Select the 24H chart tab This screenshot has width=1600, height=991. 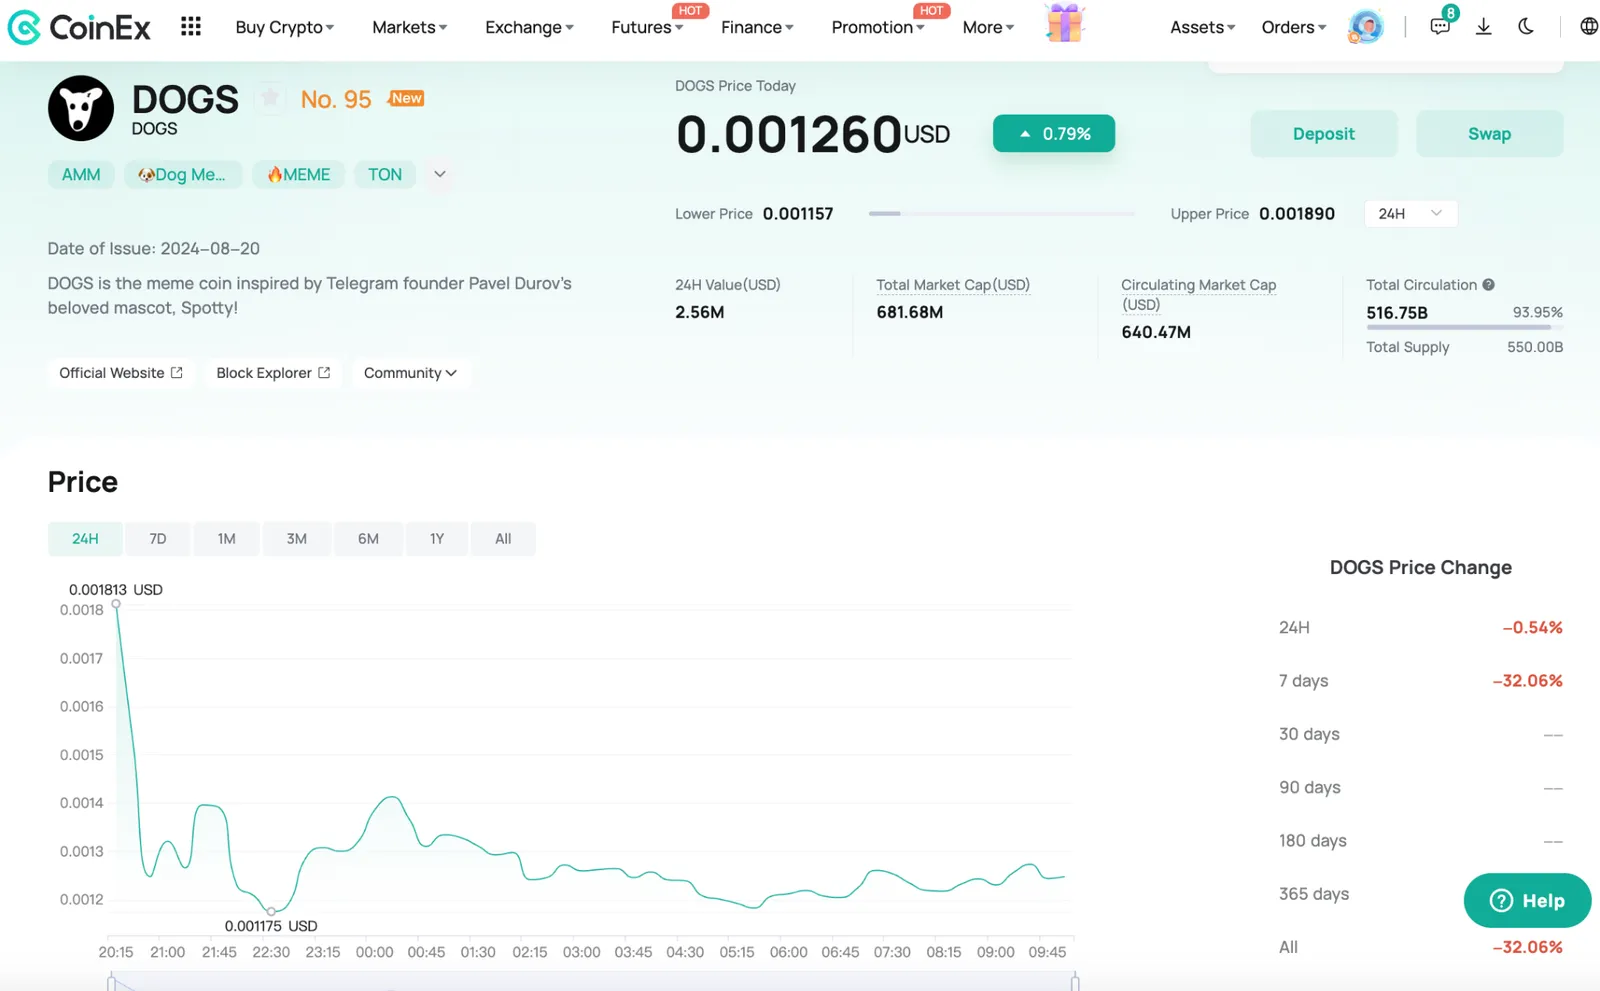click(x=85, y=539)
